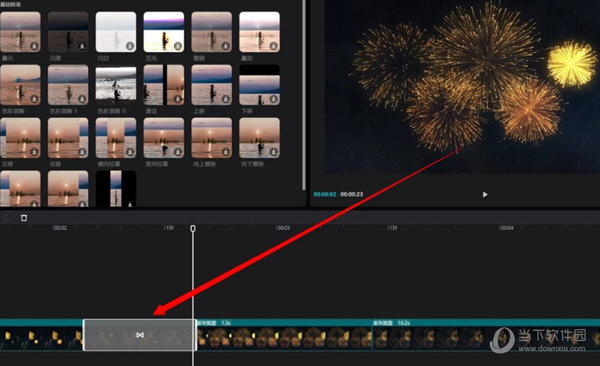Select the black-bordered thumbnail in the last row

(116, 189)
